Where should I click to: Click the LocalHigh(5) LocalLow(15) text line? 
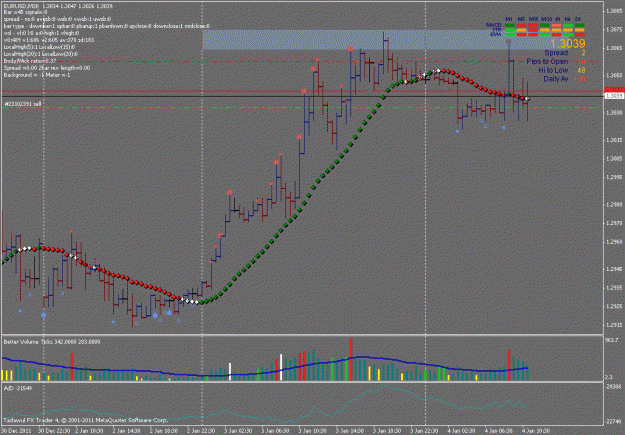click(39, 47)
